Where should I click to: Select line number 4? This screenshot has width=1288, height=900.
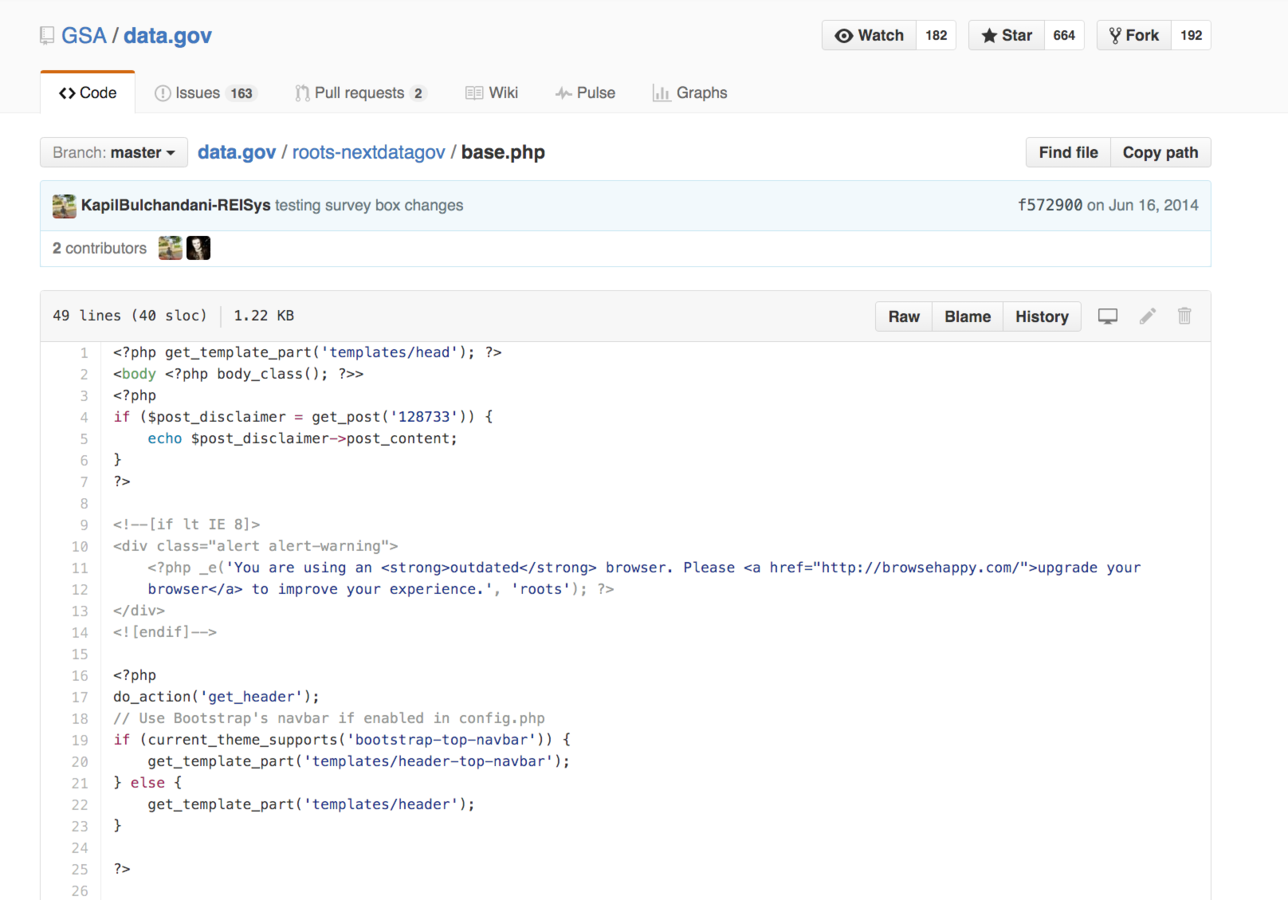(x=84, y=417)
